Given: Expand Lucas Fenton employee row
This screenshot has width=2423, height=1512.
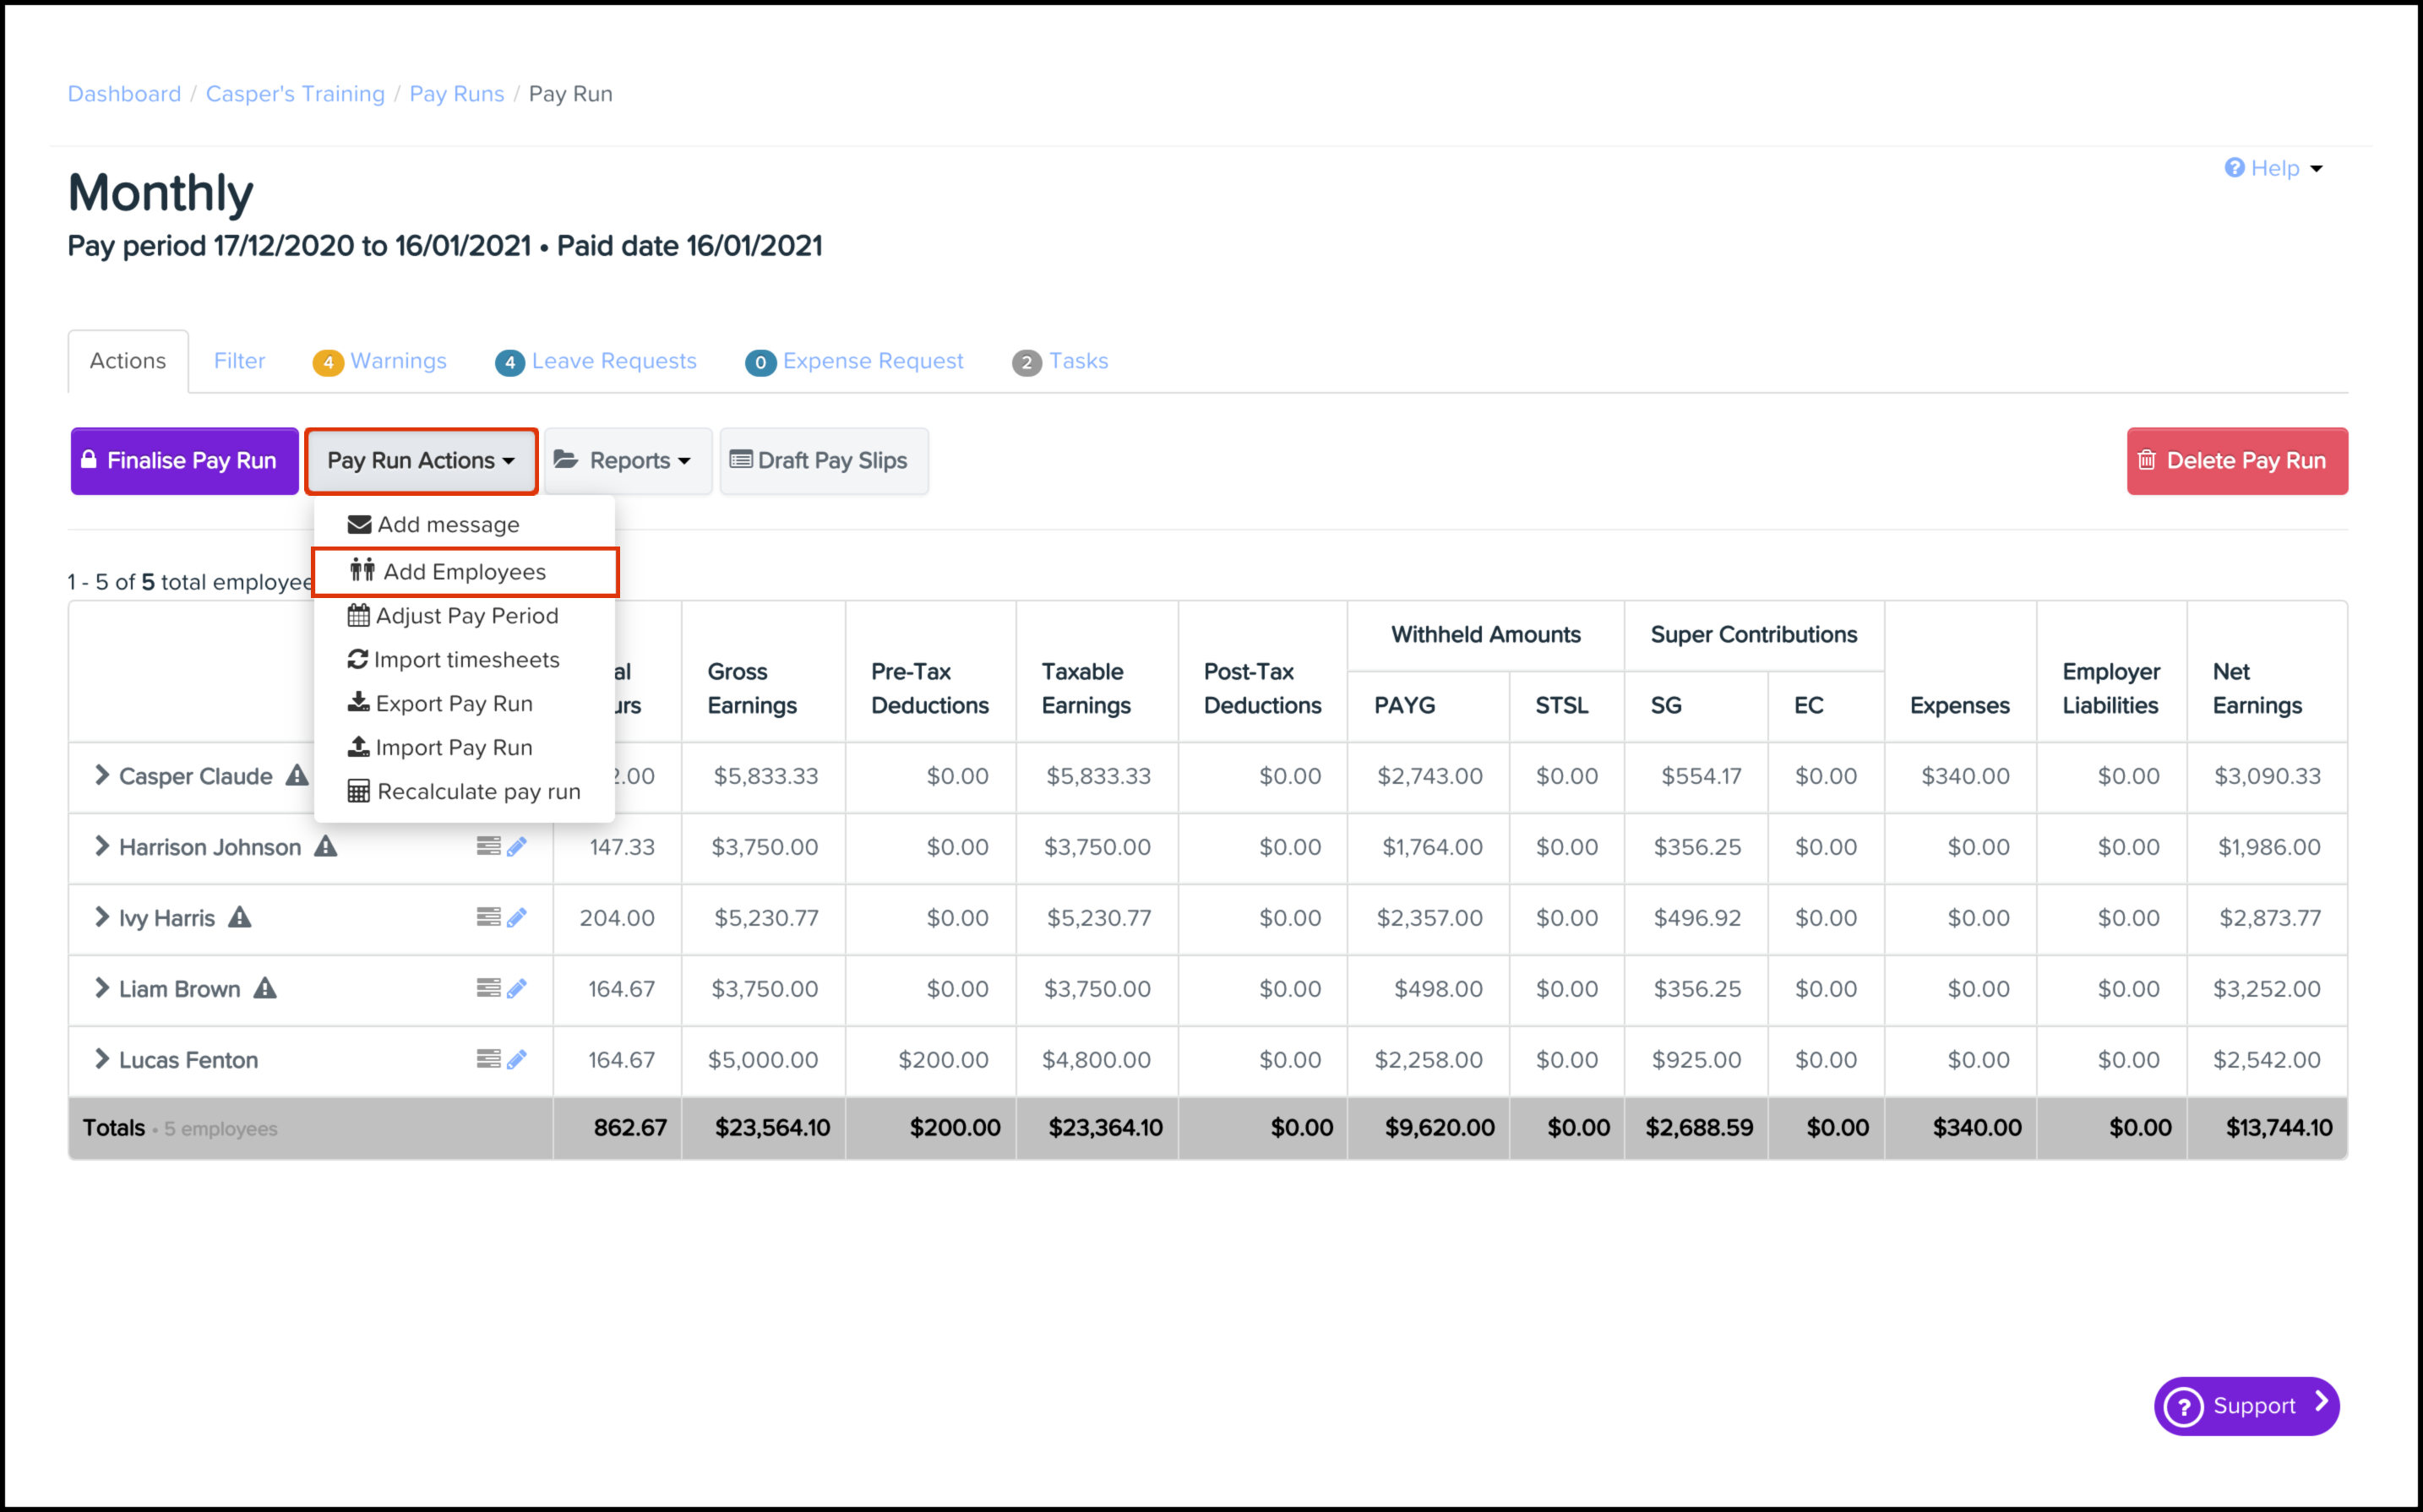Looking at the screenshot, I should pyautogui.click(x=101, y=1059).
